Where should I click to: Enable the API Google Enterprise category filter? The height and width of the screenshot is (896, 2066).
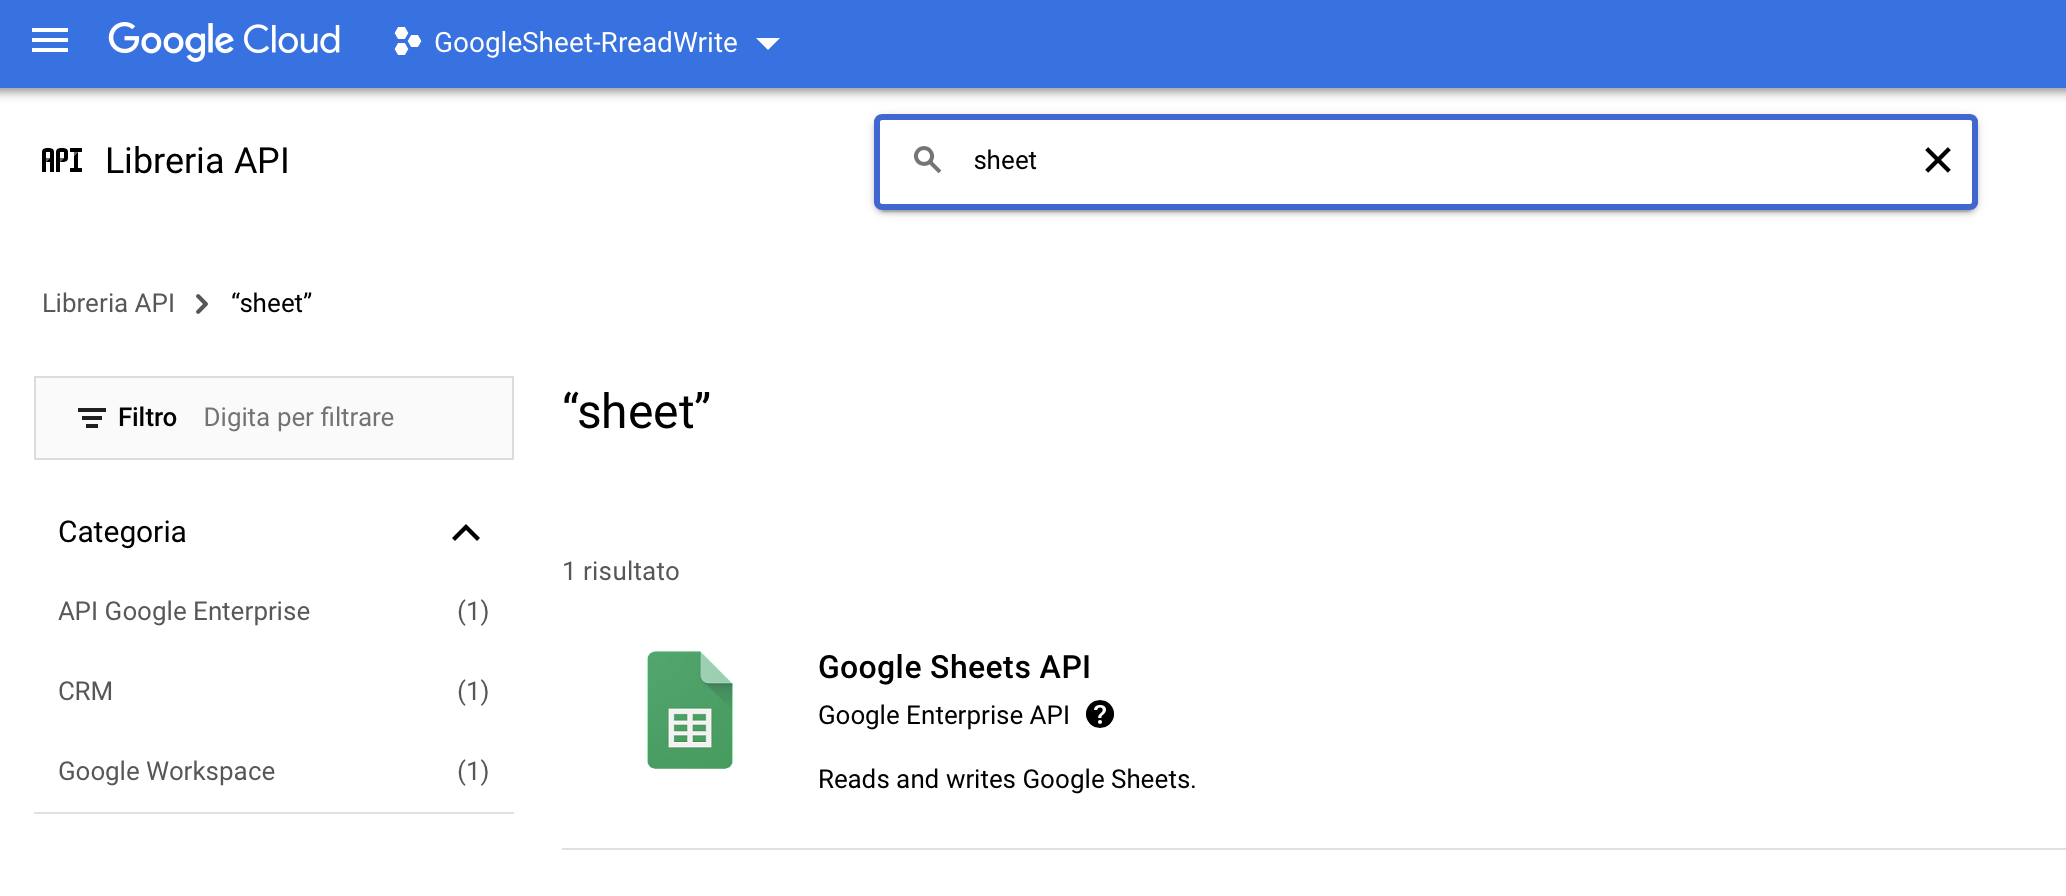coord(184,611)
